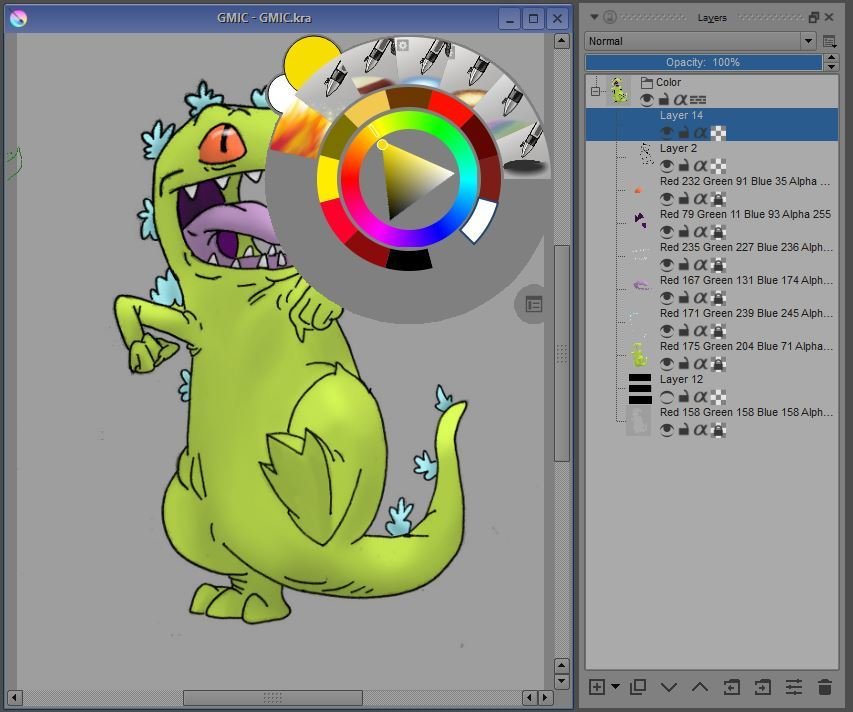This screenshot has width=853, height=712.
Task: Float the Layers docker
Action: 814,17
